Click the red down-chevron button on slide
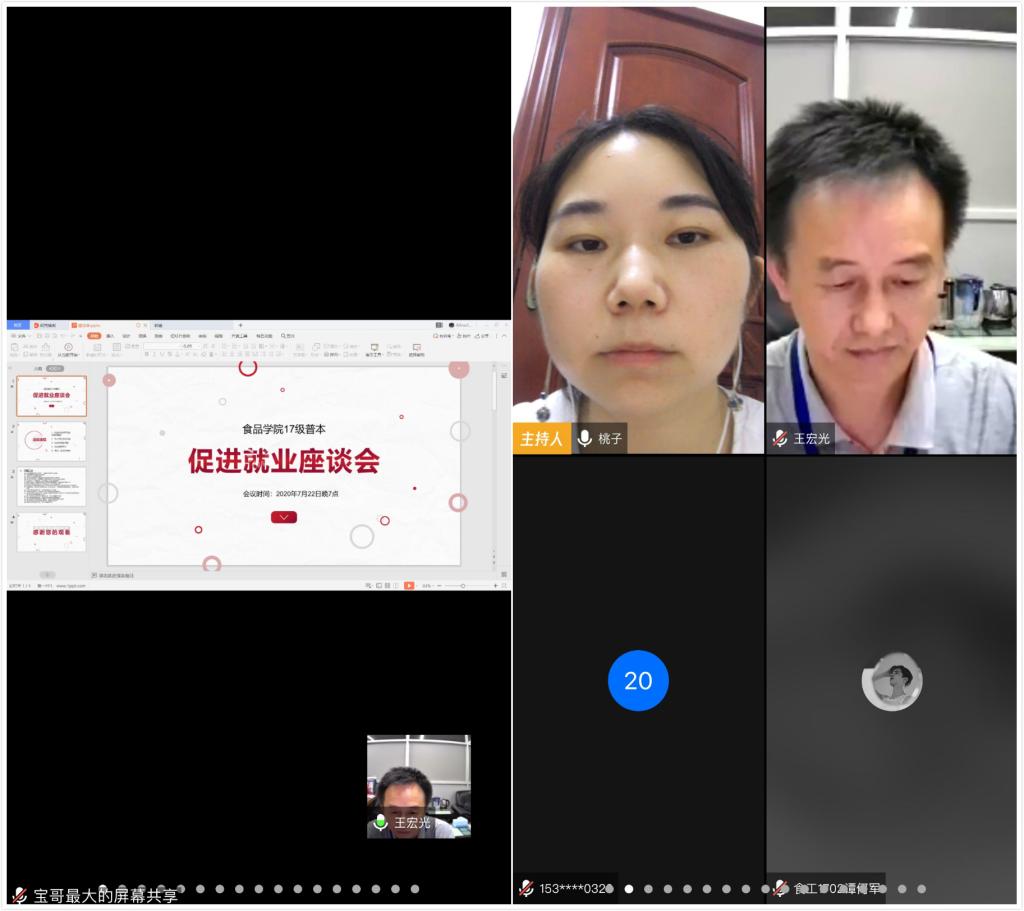 click(284, 517)
